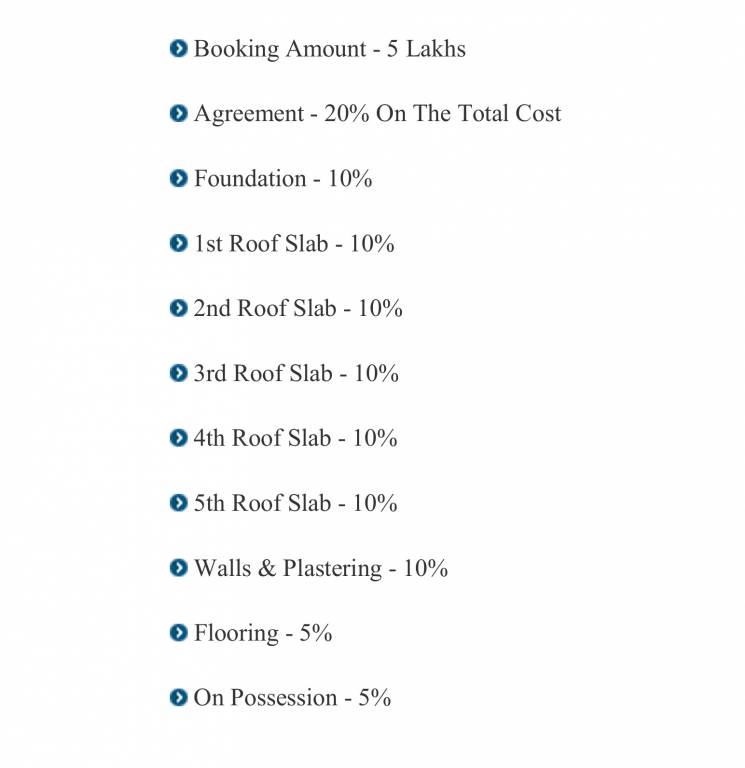Click the "Booking Amount - 5 Lakhs" text
The width and height of the screenshot is (745, 768).
329,49
